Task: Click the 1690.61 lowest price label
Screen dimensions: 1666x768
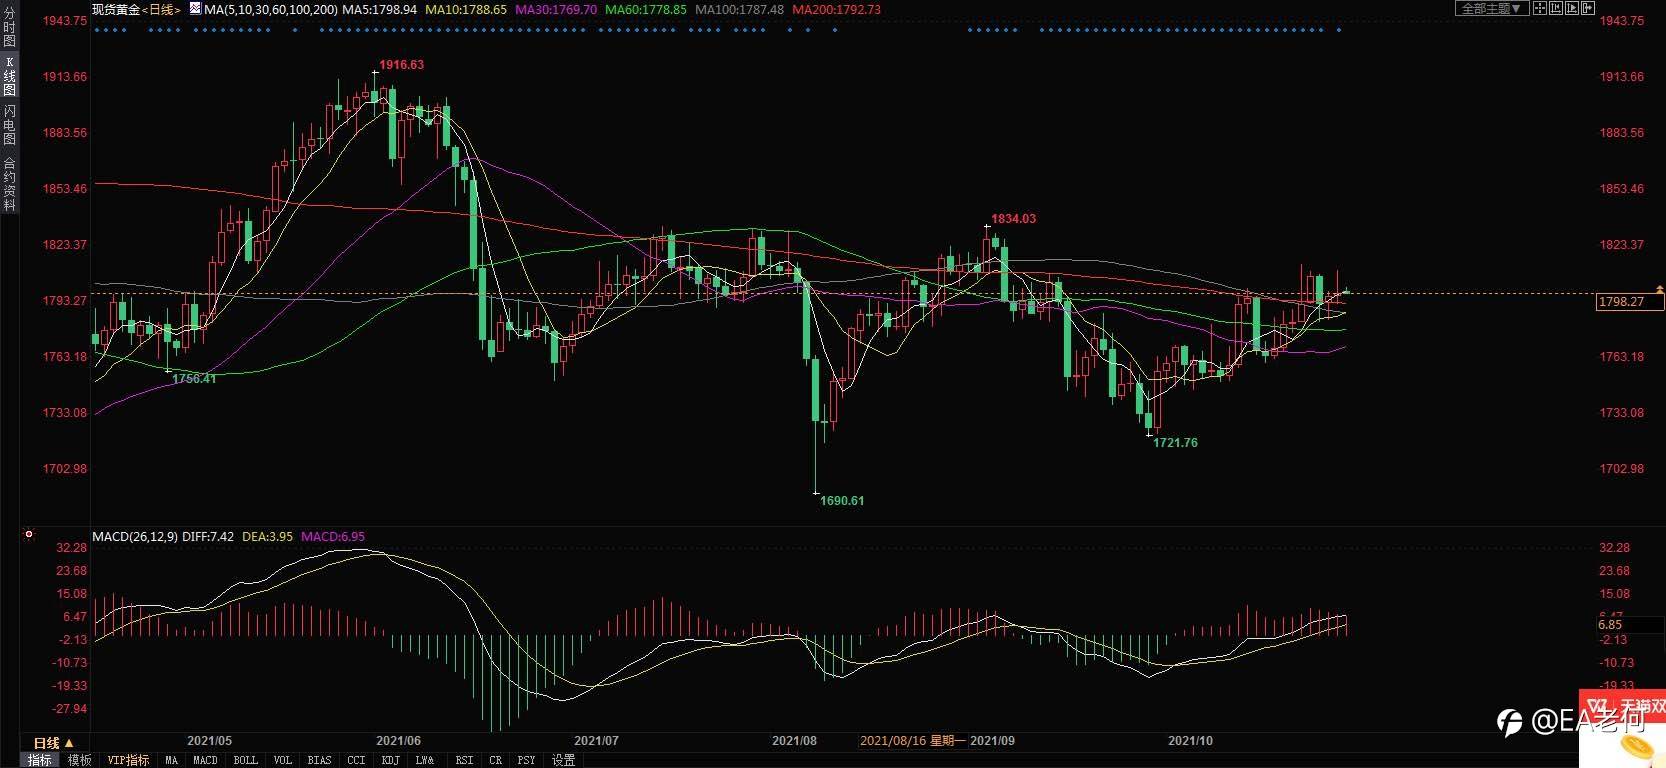Action: click(x=842, y=500)
